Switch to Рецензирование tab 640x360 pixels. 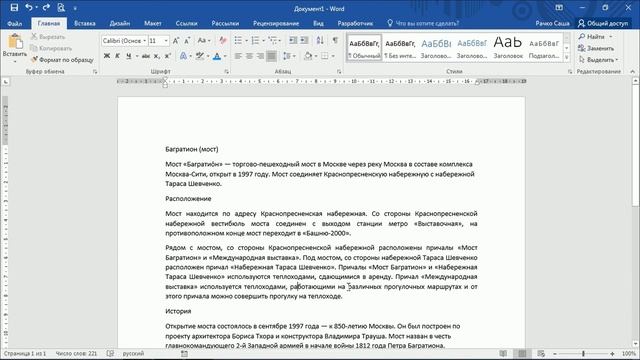pyautogui.click(x=276, y=23)
